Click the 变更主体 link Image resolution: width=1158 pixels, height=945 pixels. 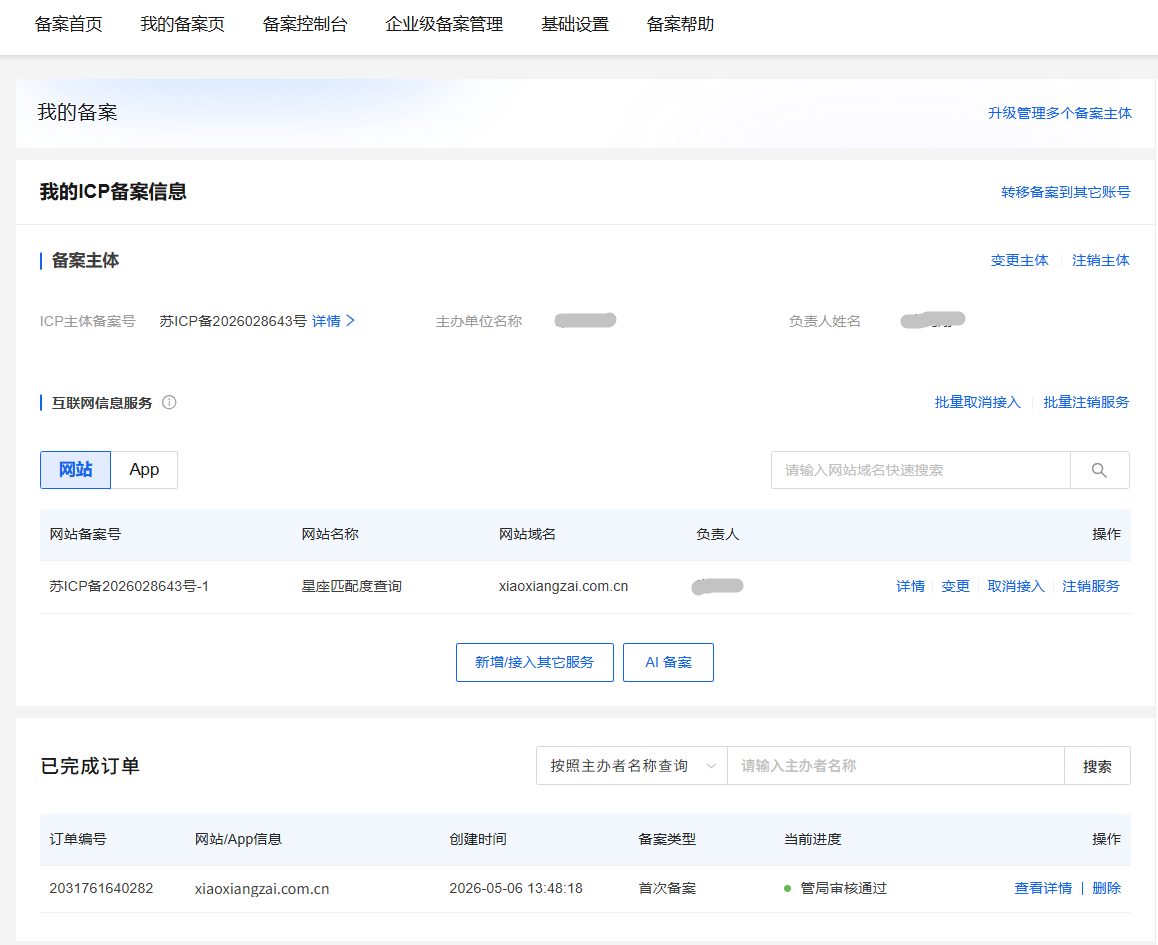(x=1019, y=260)
